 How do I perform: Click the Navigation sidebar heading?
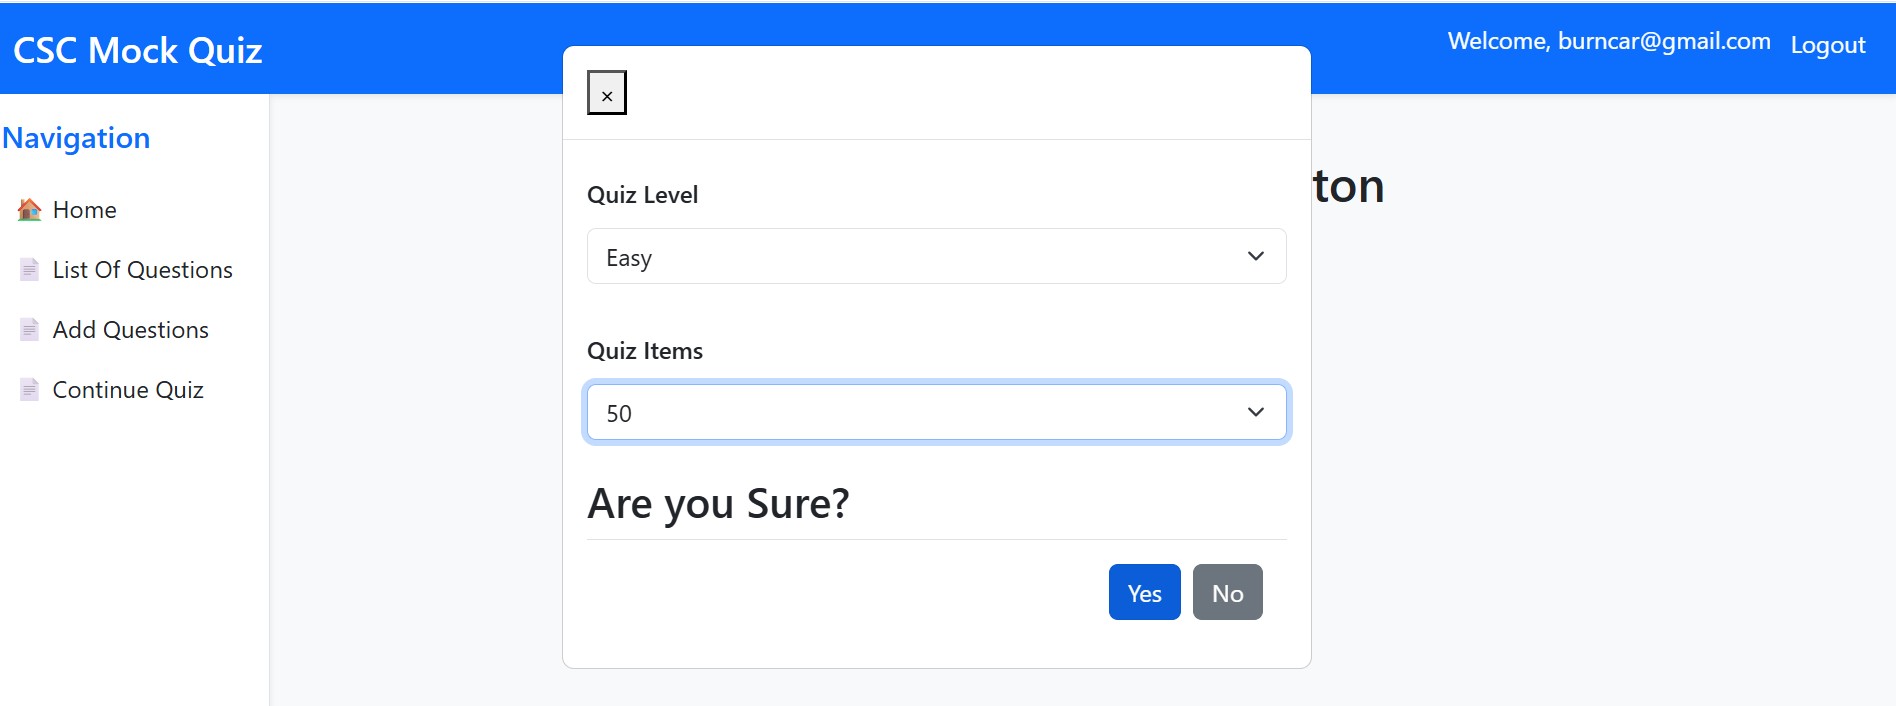pos(76,138)
